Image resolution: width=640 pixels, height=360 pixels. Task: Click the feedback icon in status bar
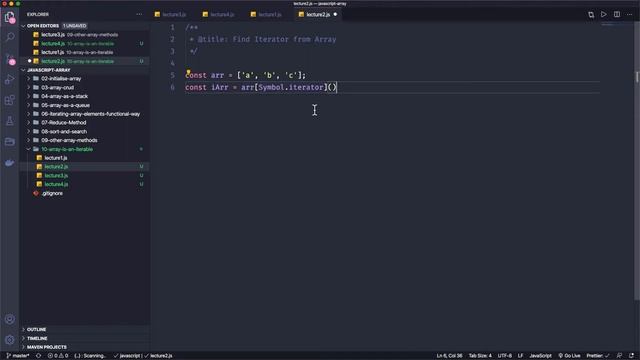click(619, 356)
